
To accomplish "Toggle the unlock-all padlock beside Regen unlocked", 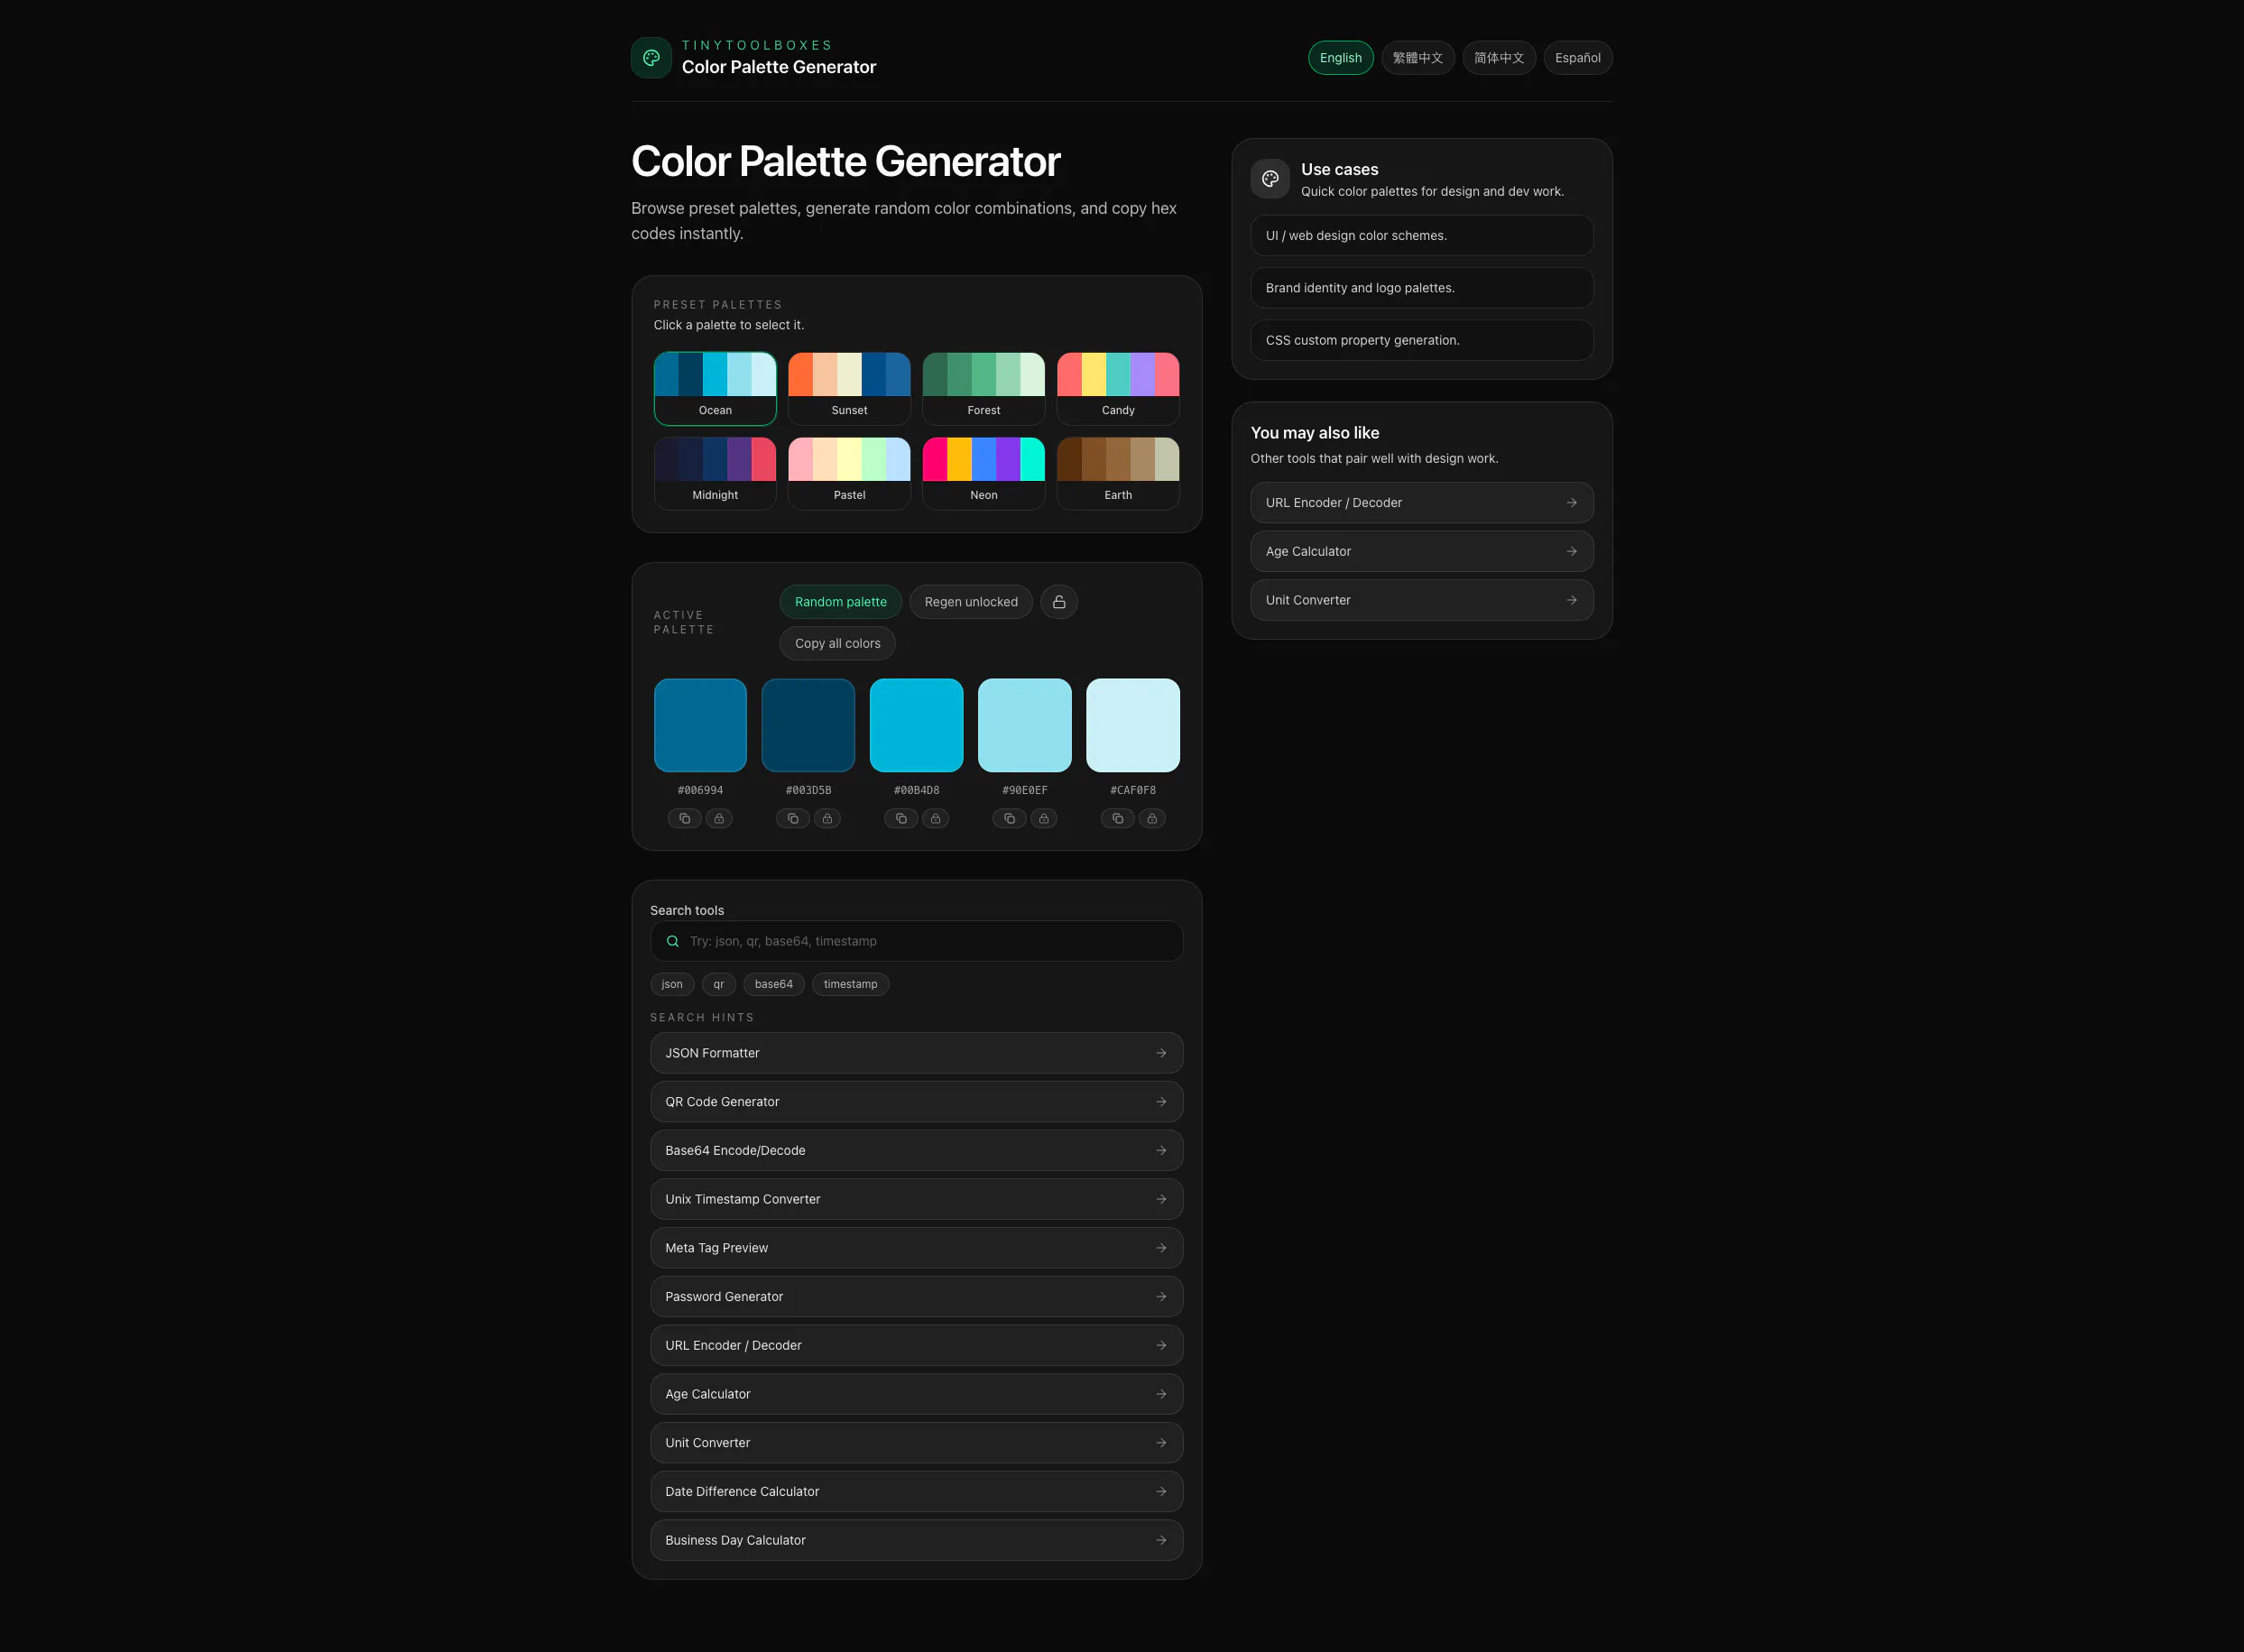I will (1059, 602).
